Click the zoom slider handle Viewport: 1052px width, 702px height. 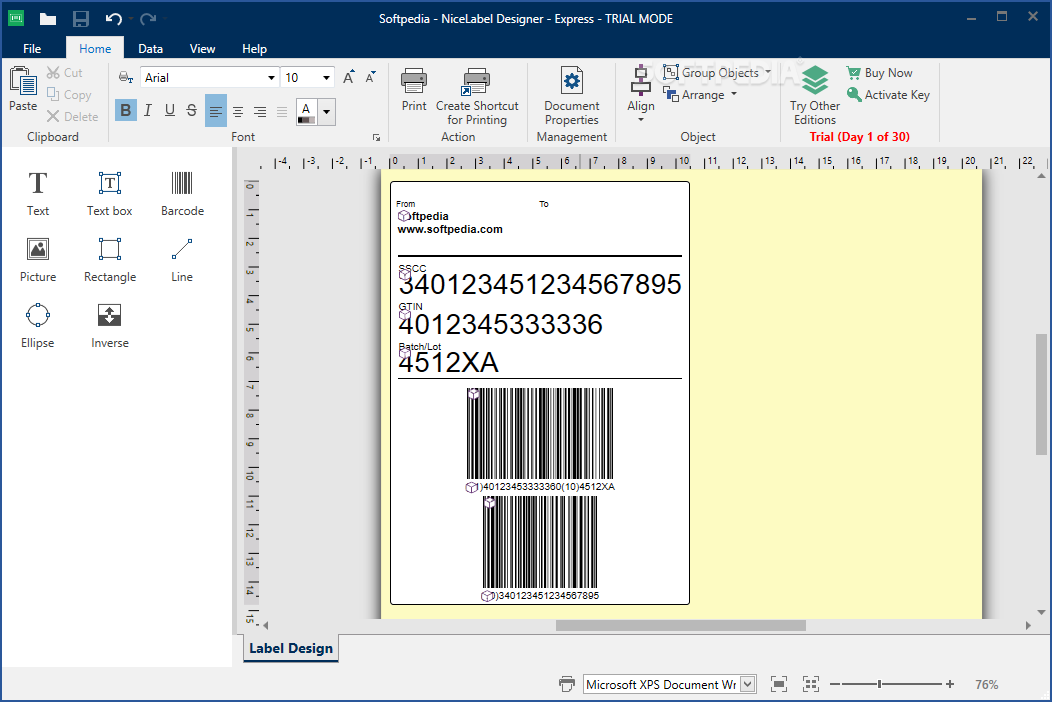[x=880, y=684]
